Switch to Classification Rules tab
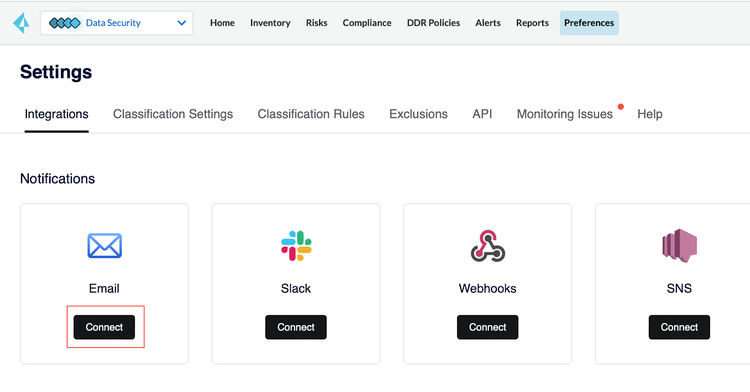This screenshot has width=750, height=392. click(311, 114)
